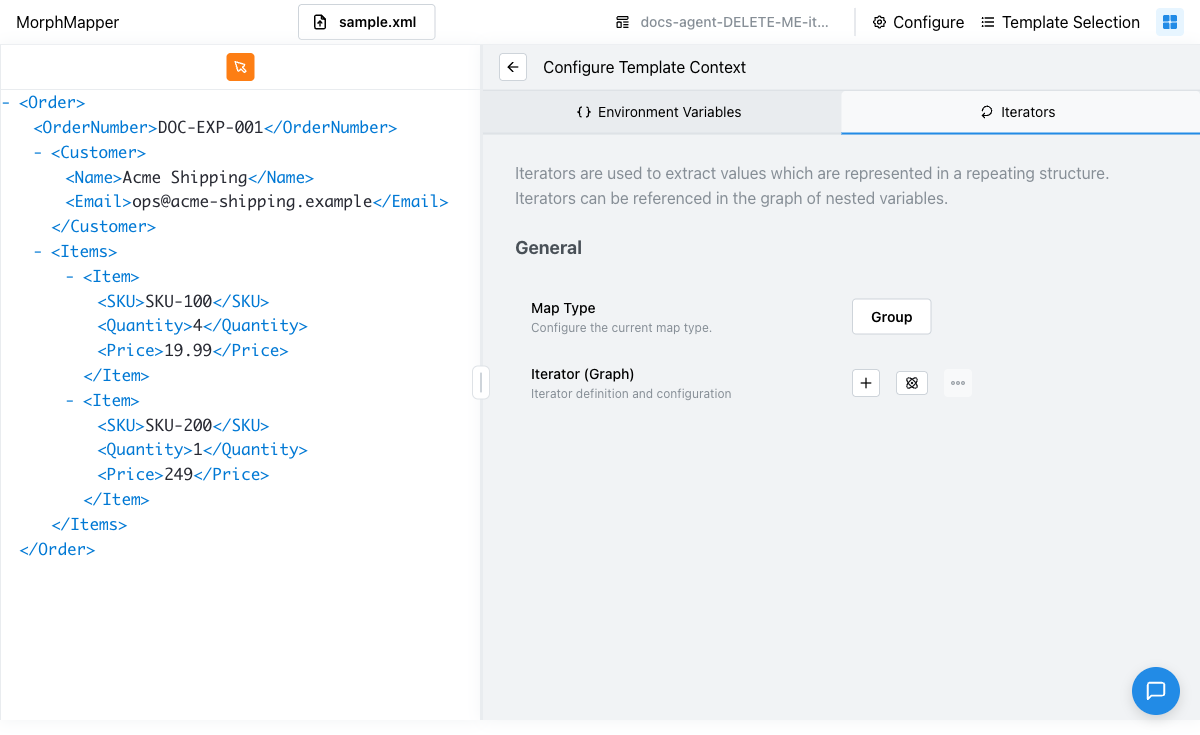
Task: Collapse the Item containing SKU-200
Action: point(70,401)
